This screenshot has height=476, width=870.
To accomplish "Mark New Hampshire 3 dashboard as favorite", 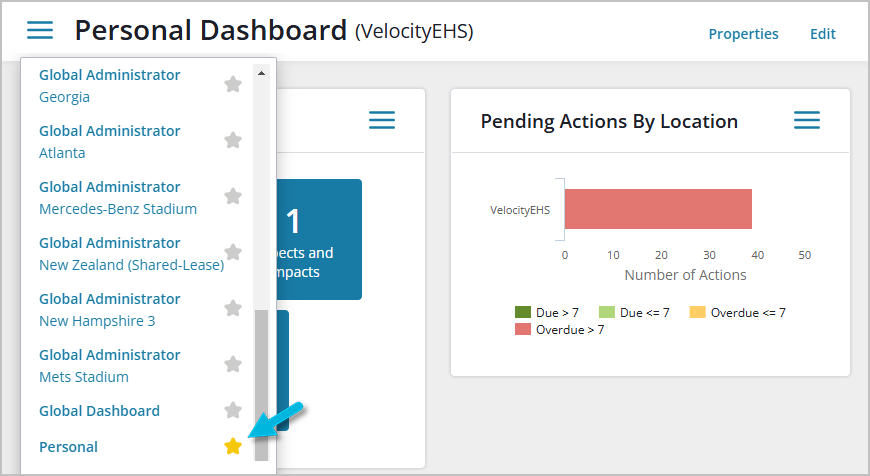I will pyautogui.click(x=233, y=309).
